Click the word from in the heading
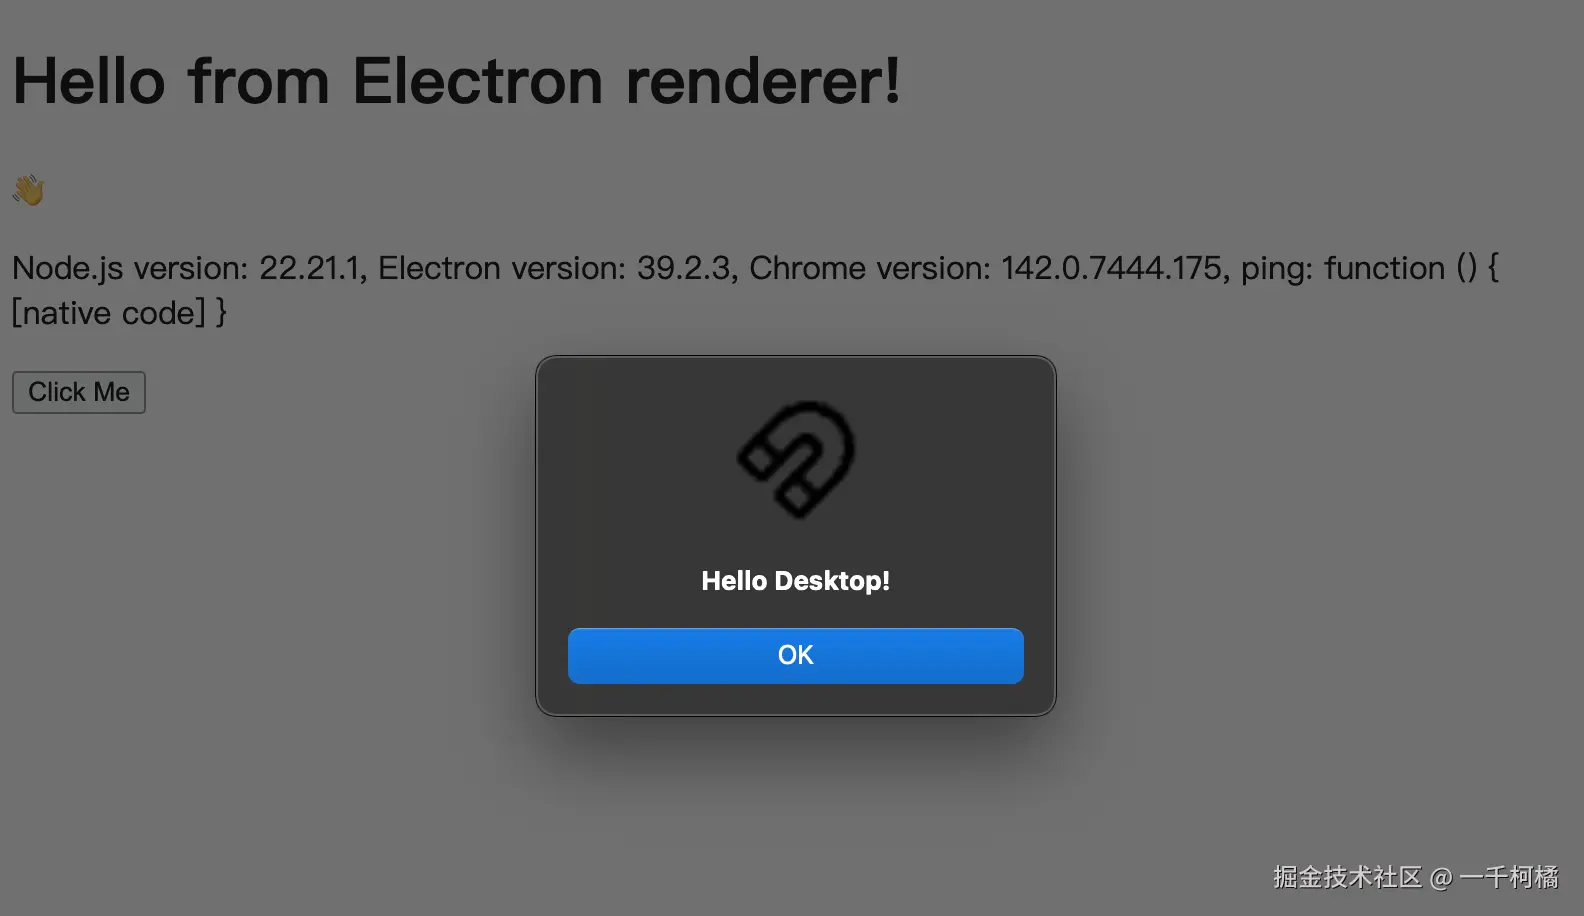This screenshot has width=1584, height=916. pyautogui.click(x=259, y=81)
